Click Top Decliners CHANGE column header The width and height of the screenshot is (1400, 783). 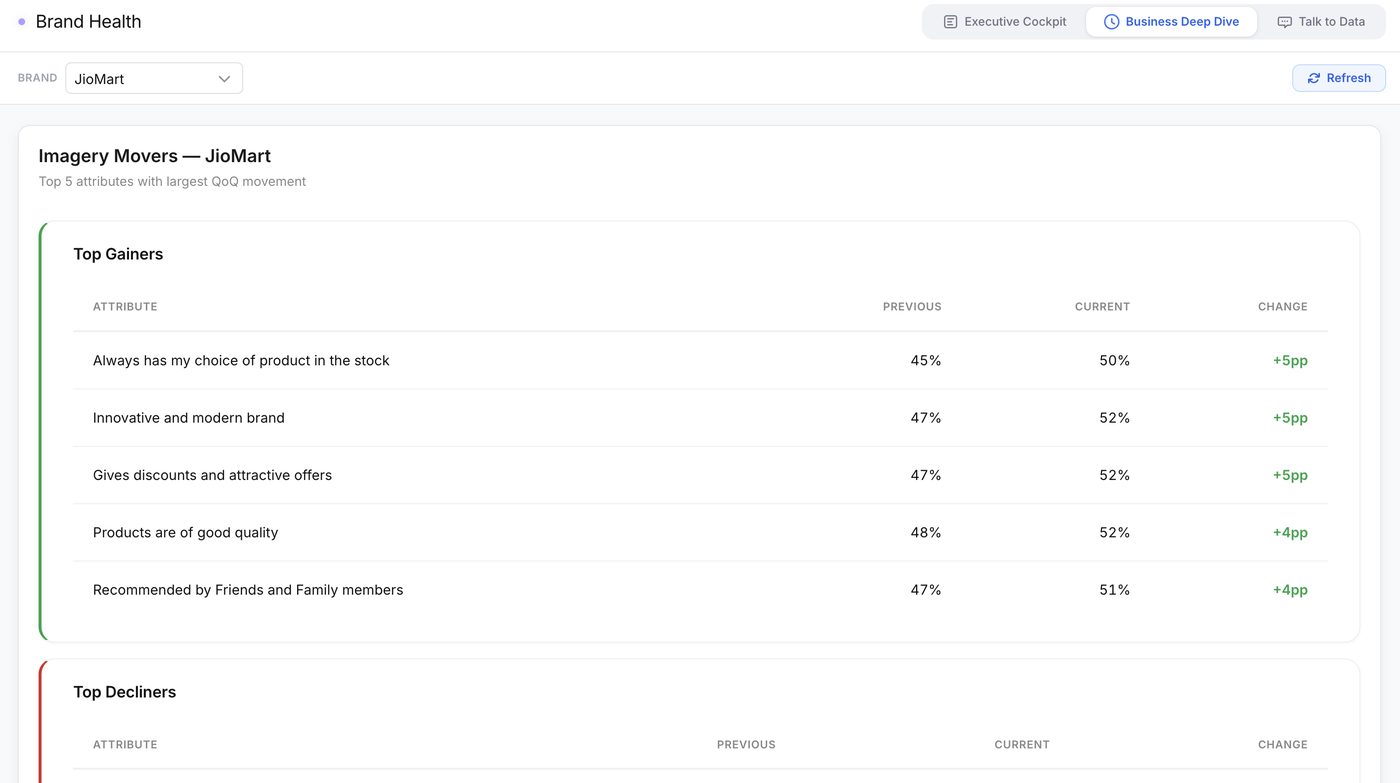(1283, 745)
